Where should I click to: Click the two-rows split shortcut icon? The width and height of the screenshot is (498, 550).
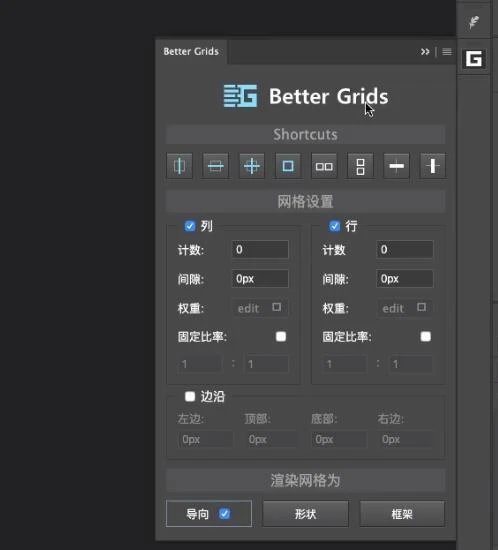coord(360,166)
